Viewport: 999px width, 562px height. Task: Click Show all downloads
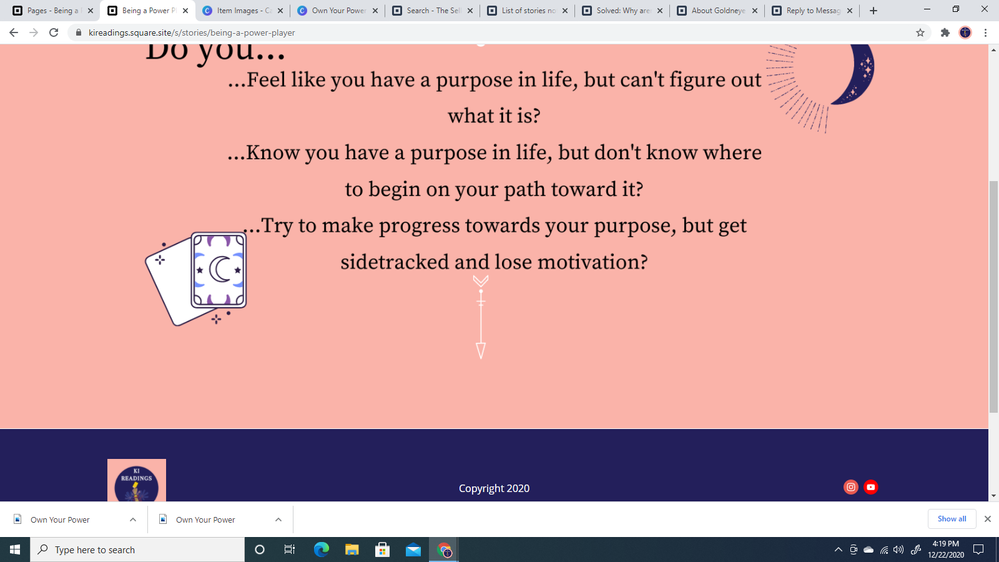951,519
